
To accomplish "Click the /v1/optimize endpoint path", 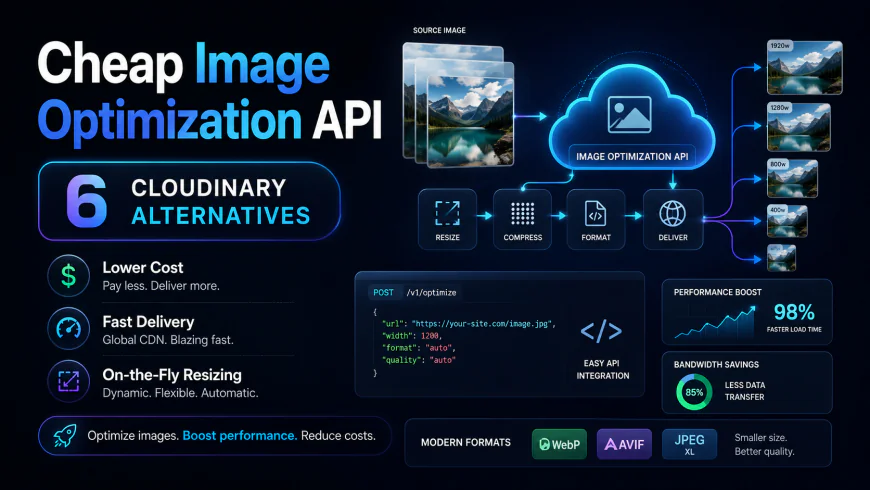I will point(431,292).
